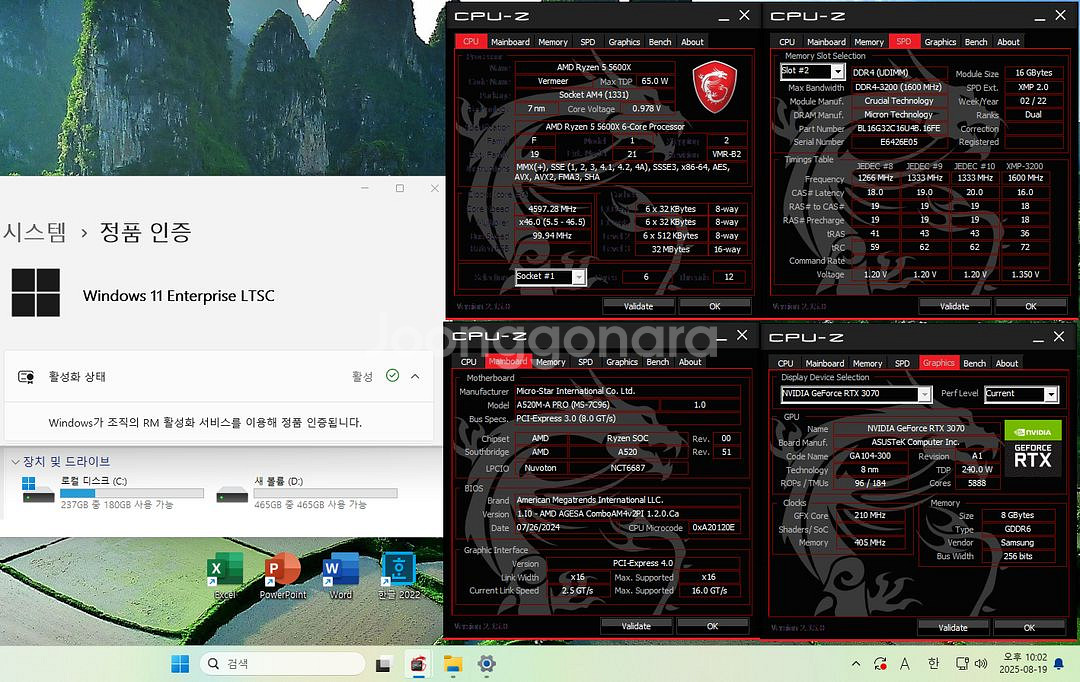Screen dimensions: 1080x682
Task: Click the MSI dragon logo in CPU-Z
Action: point(714,87)
